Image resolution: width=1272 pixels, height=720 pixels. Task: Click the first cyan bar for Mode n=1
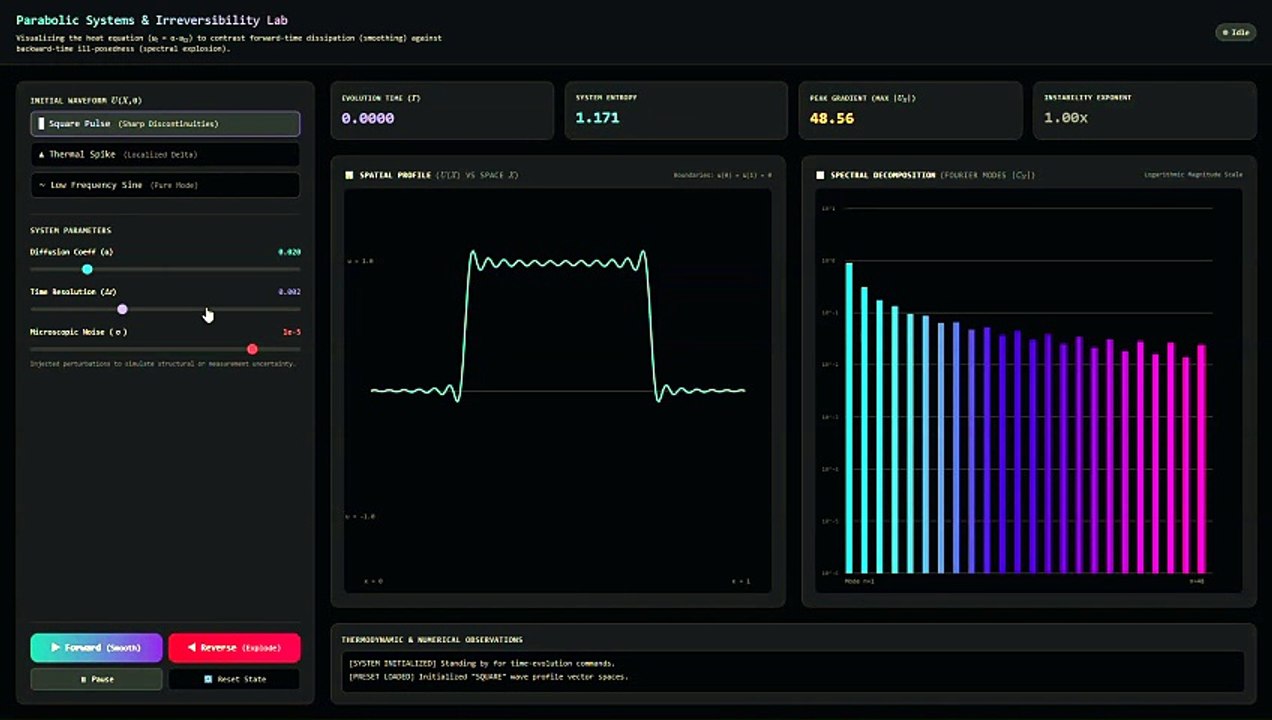pos(849,418)
